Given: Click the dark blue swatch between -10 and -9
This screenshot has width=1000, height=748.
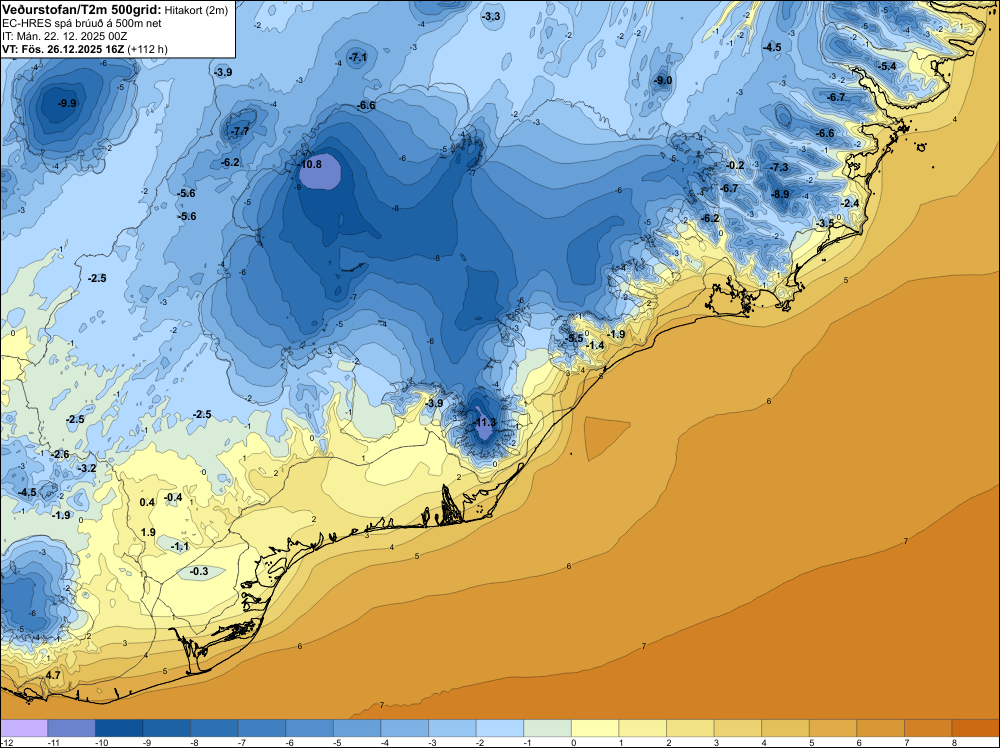Looking at the screenshot, I should point(119,728).
